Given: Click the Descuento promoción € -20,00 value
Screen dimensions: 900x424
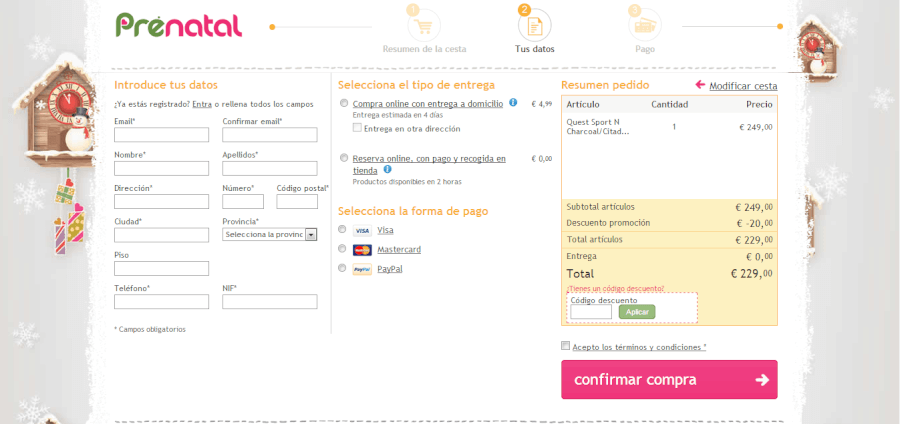Looking at the screenshot, I should click(754, 223).
